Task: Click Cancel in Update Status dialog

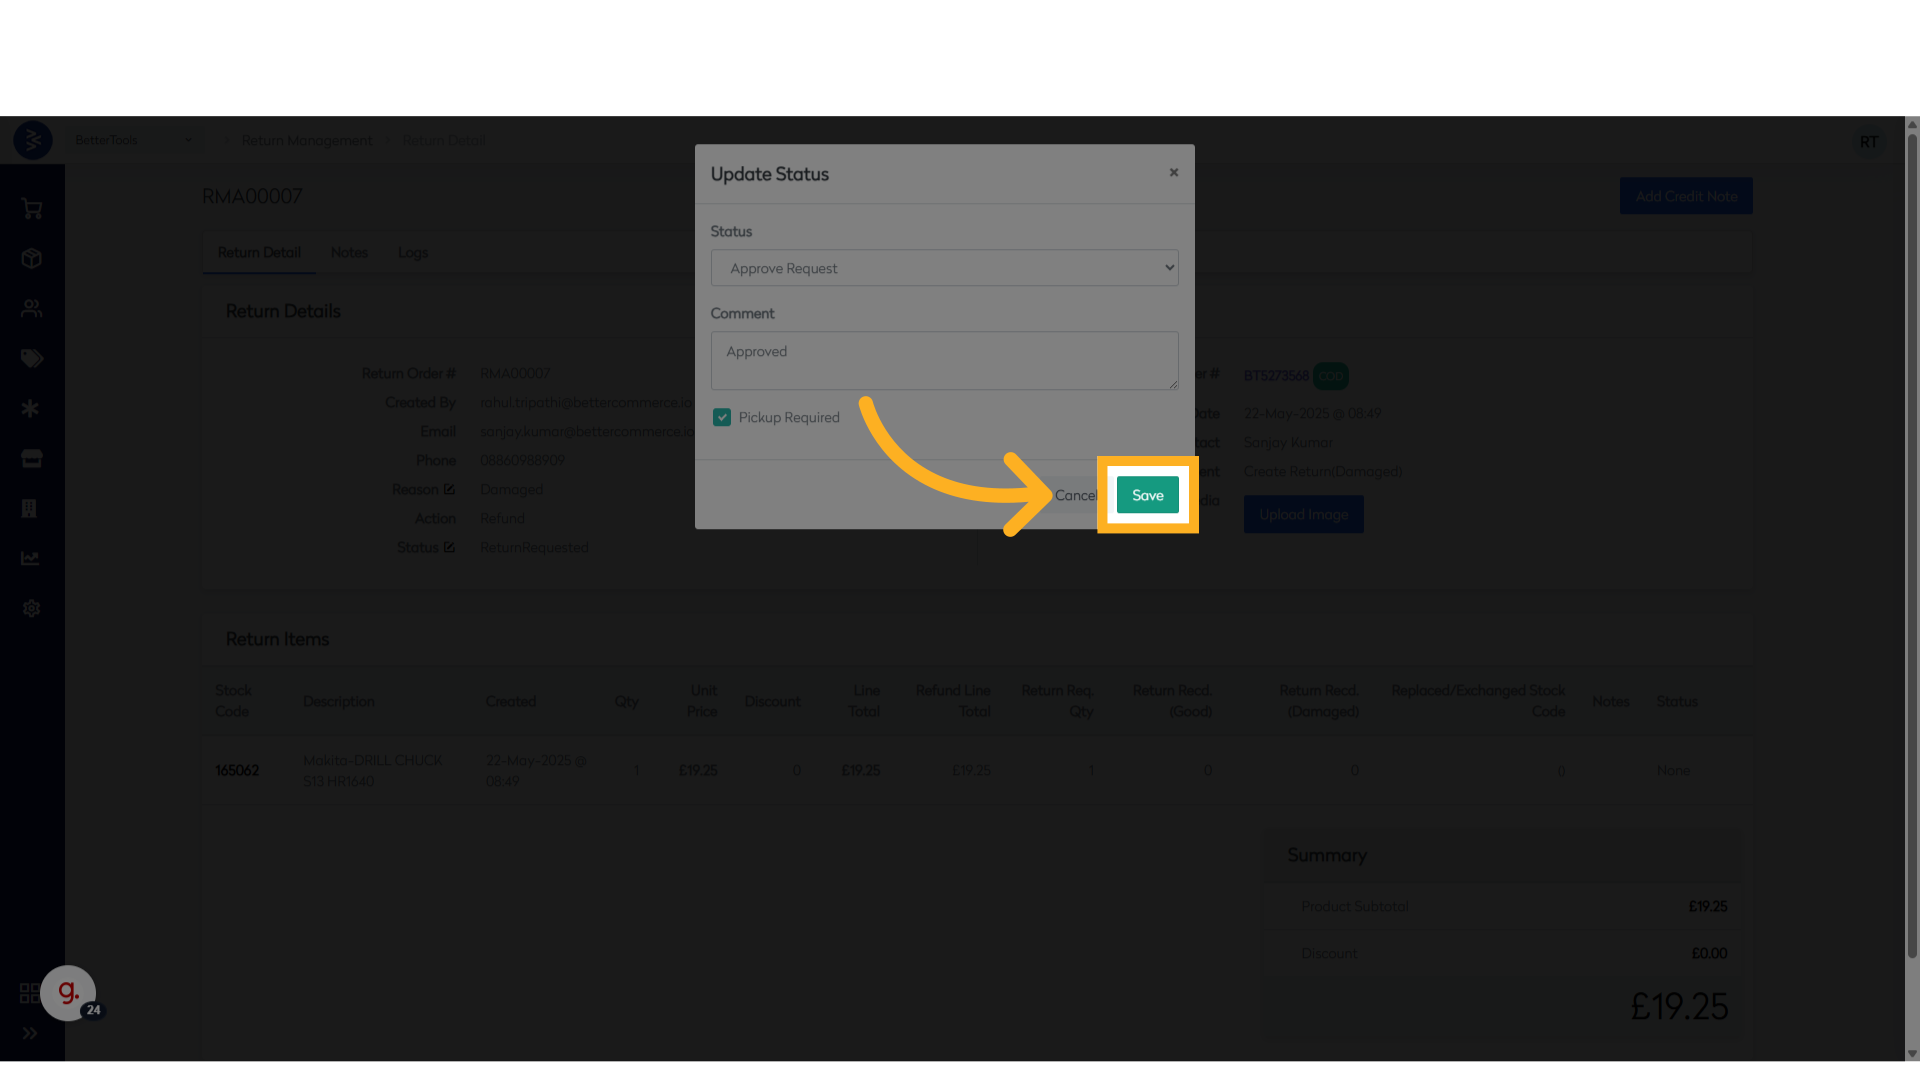Action: point(1075,496)
